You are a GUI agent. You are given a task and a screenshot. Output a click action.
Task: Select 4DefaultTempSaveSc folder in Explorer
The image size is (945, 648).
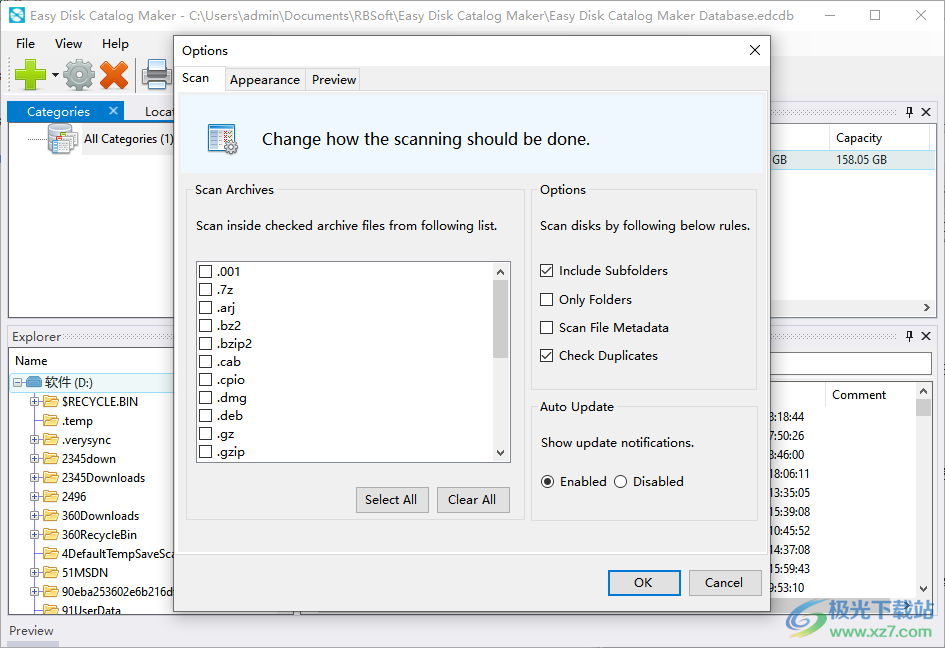[118, 553]
